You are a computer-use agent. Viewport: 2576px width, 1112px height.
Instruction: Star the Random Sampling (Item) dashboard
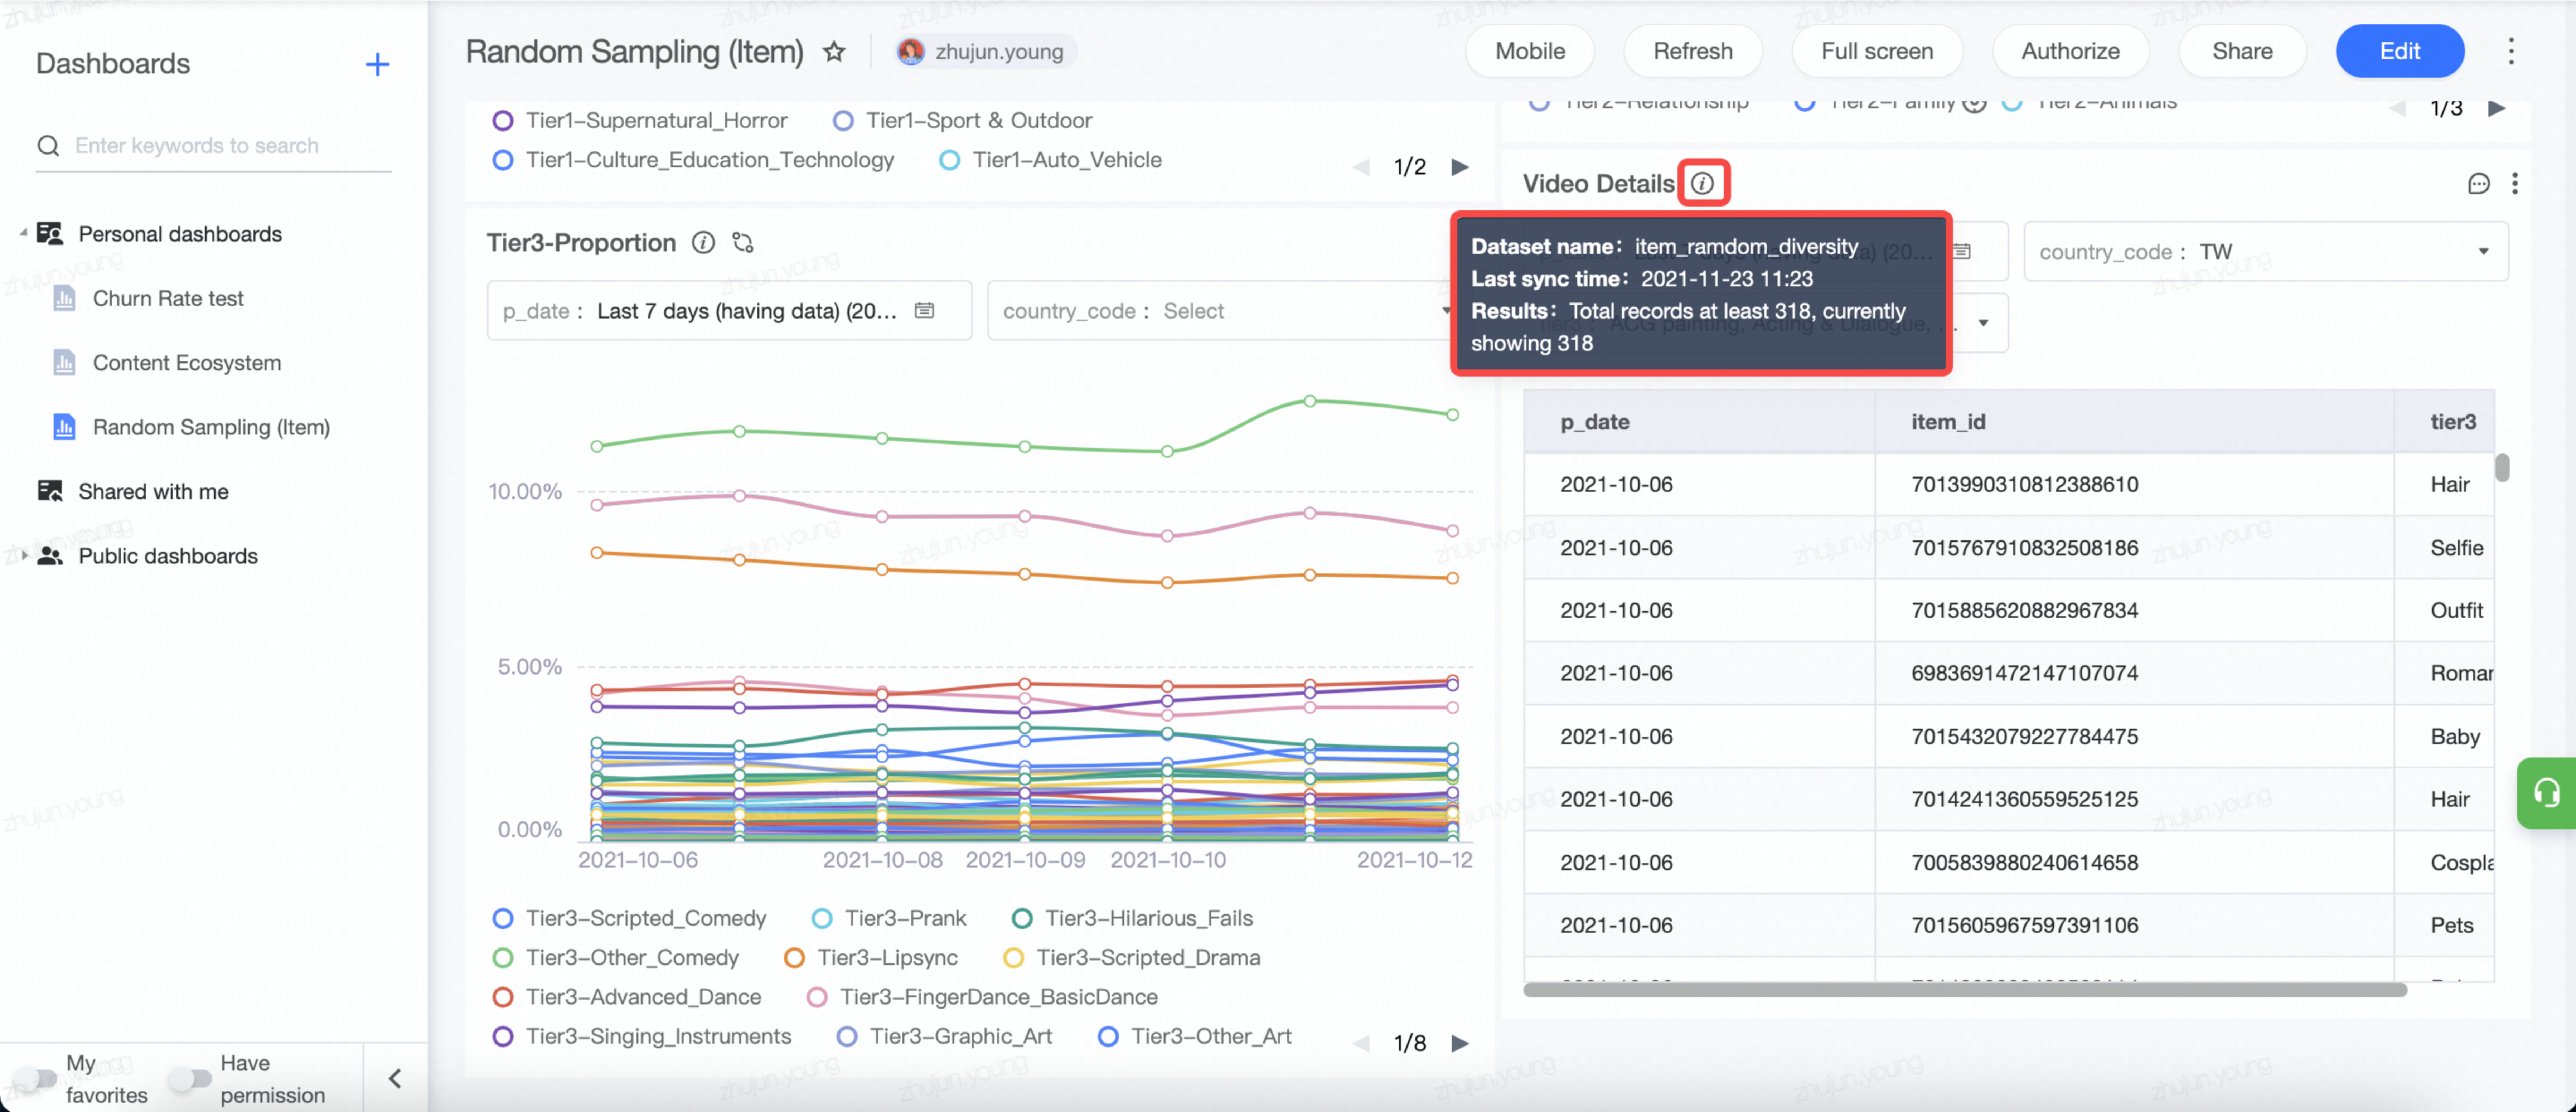coord(834,52)
